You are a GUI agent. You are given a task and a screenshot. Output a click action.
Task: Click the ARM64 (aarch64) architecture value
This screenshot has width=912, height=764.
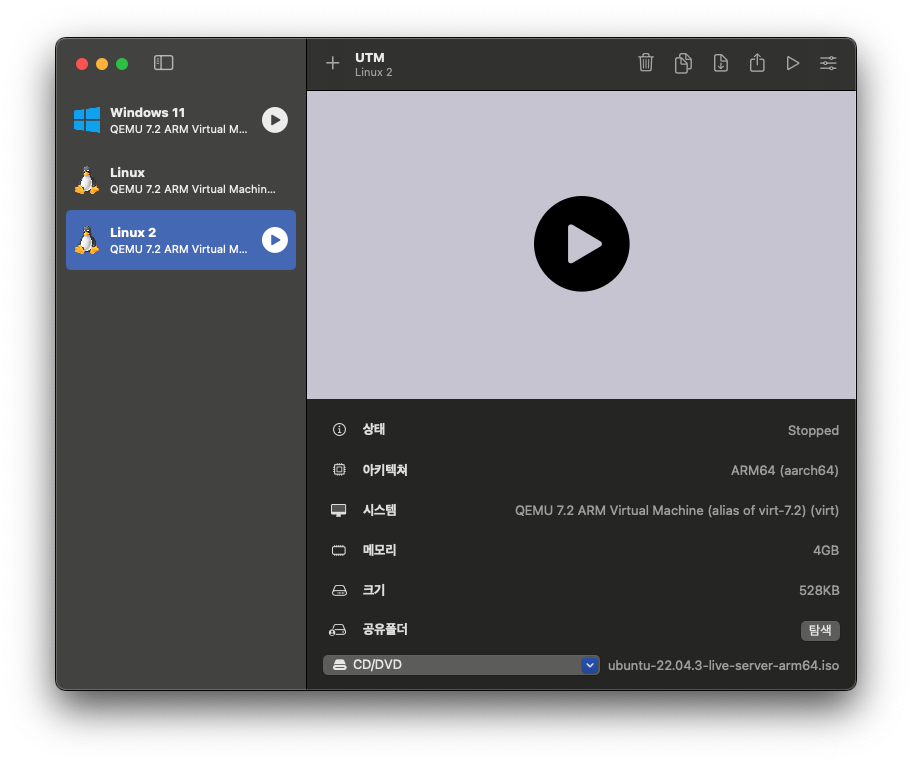(785, 470)
